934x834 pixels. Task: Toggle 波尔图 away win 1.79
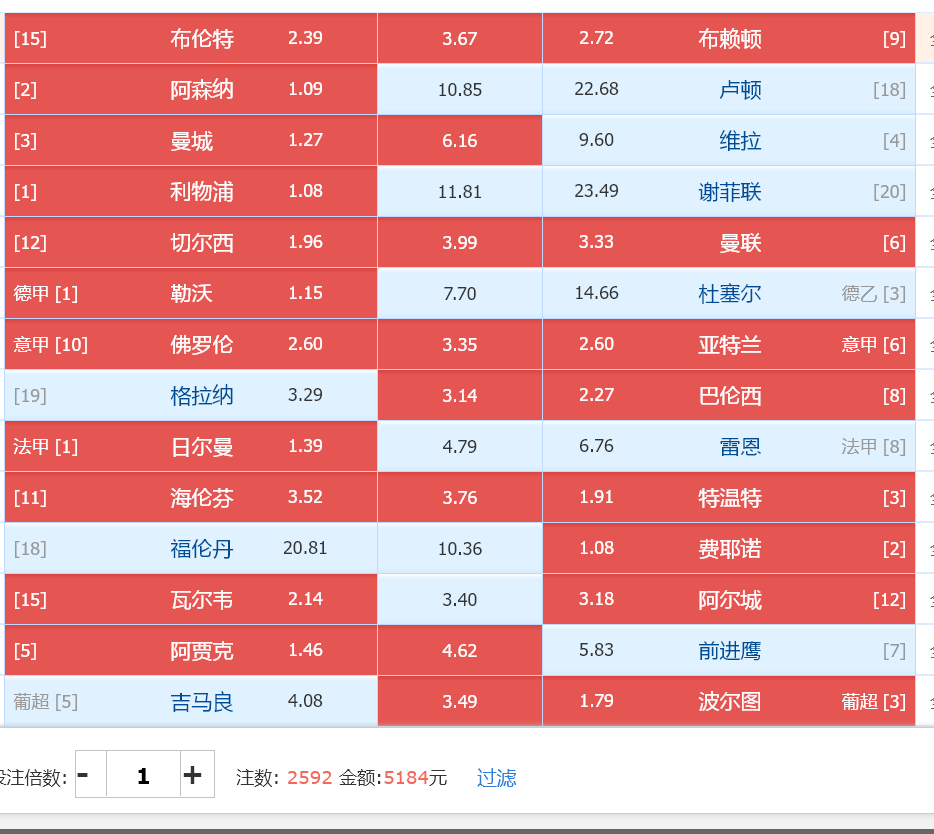coord(729,701)
